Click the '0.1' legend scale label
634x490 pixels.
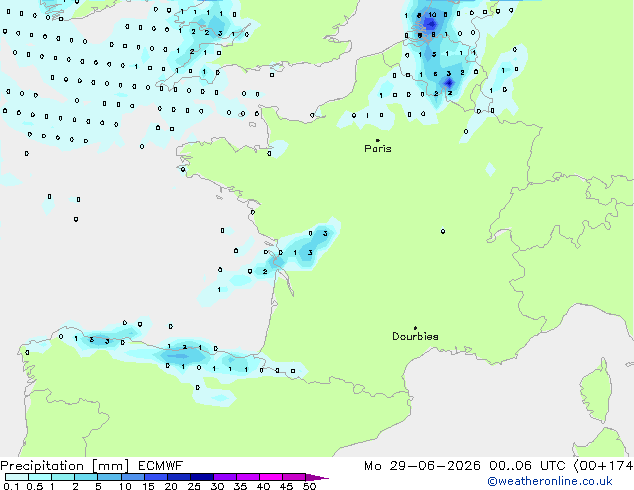pyautogui.click(x=10, y=486)
